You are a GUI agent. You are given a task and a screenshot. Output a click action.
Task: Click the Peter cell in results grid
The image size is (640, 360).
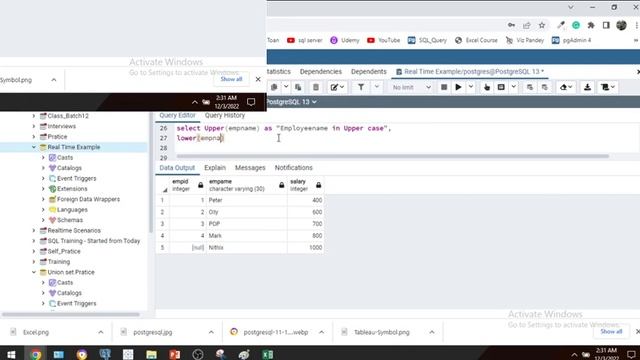coord(247,200)
